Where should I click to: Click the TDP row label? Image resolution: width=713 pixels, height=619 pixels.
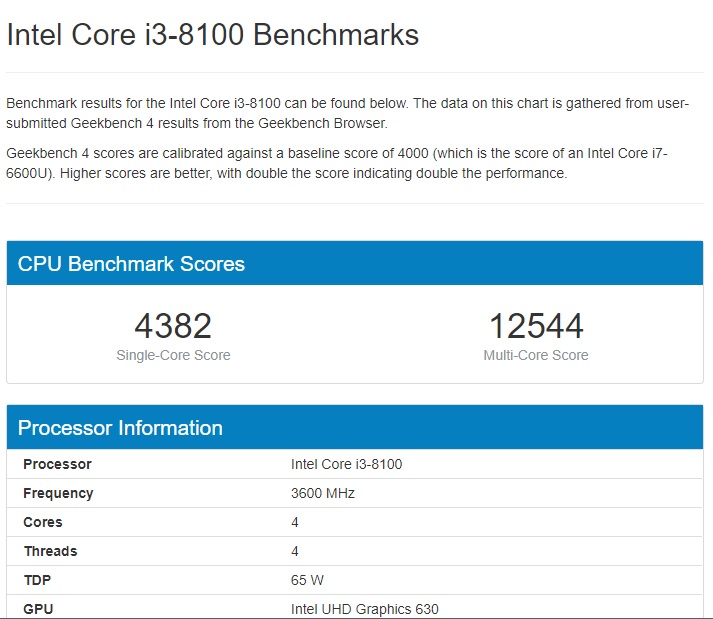pos(37,580)
